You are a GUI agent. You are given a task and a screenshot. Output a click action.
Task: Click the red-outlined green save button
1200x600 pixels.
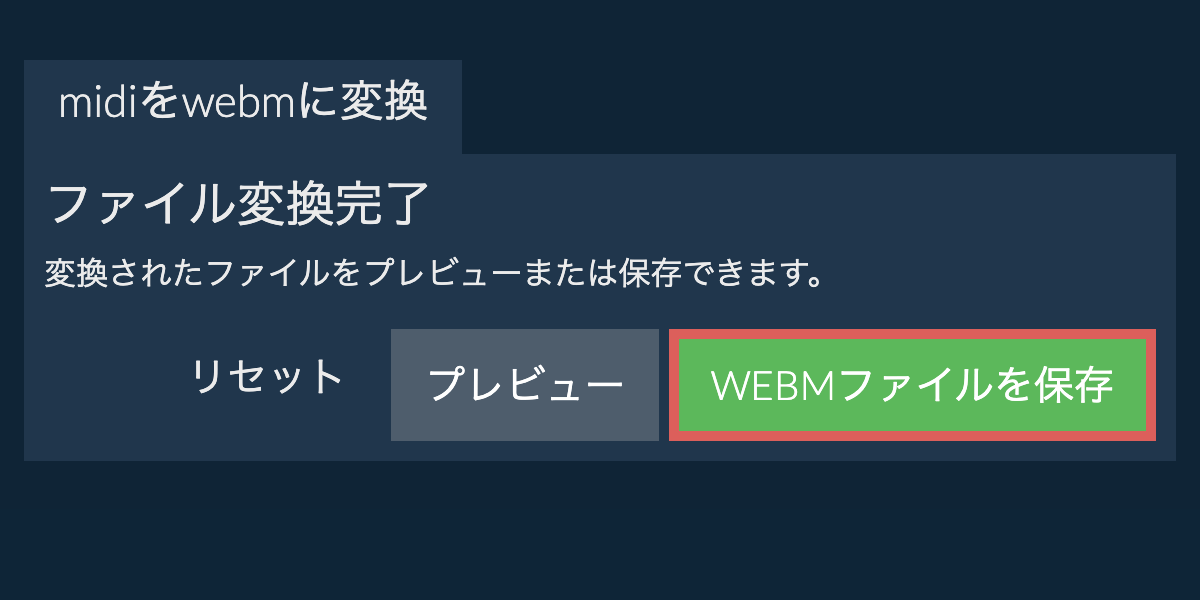tap(912, 385)
